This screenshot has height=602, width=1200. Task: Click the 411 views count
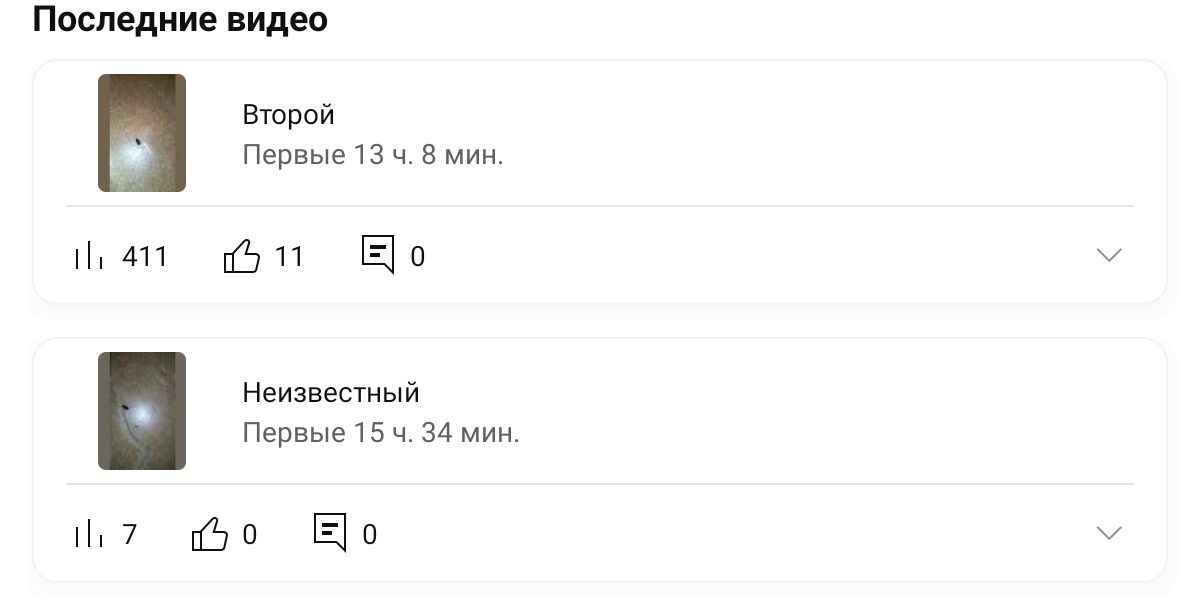(x=145, y=257)
